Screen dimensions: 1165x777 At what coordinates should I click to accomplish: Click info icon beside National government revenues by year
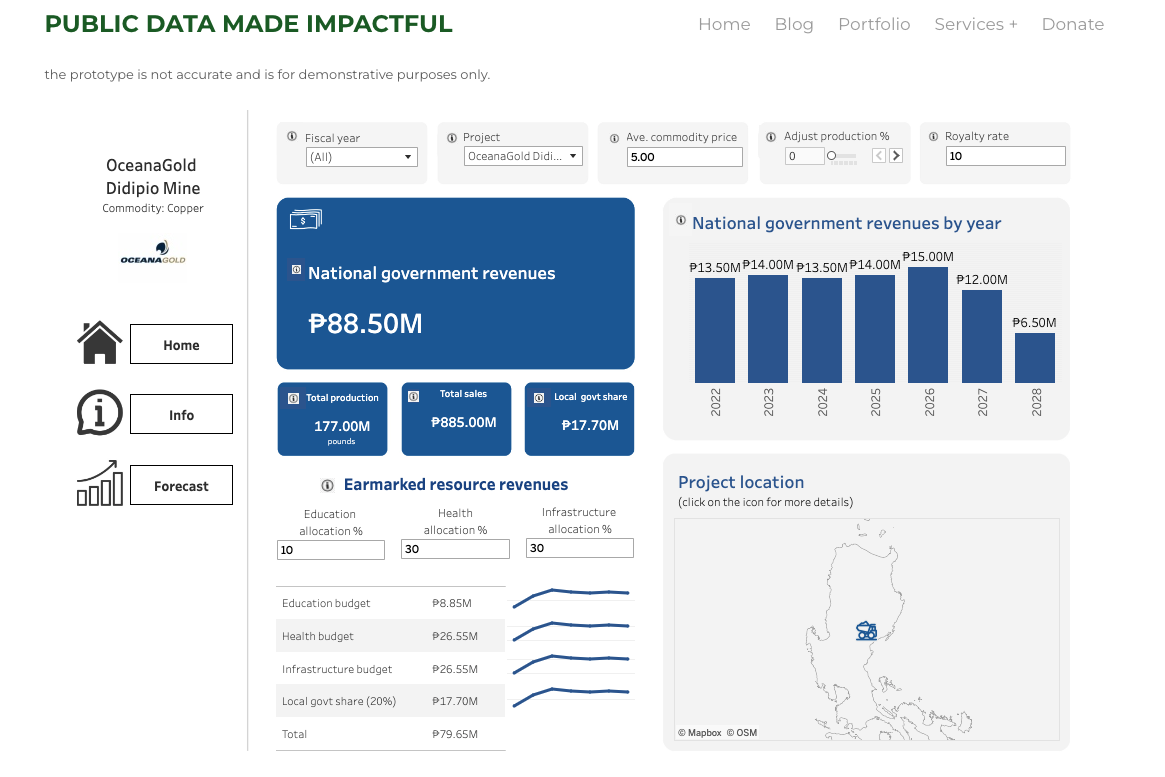[681, 221]
